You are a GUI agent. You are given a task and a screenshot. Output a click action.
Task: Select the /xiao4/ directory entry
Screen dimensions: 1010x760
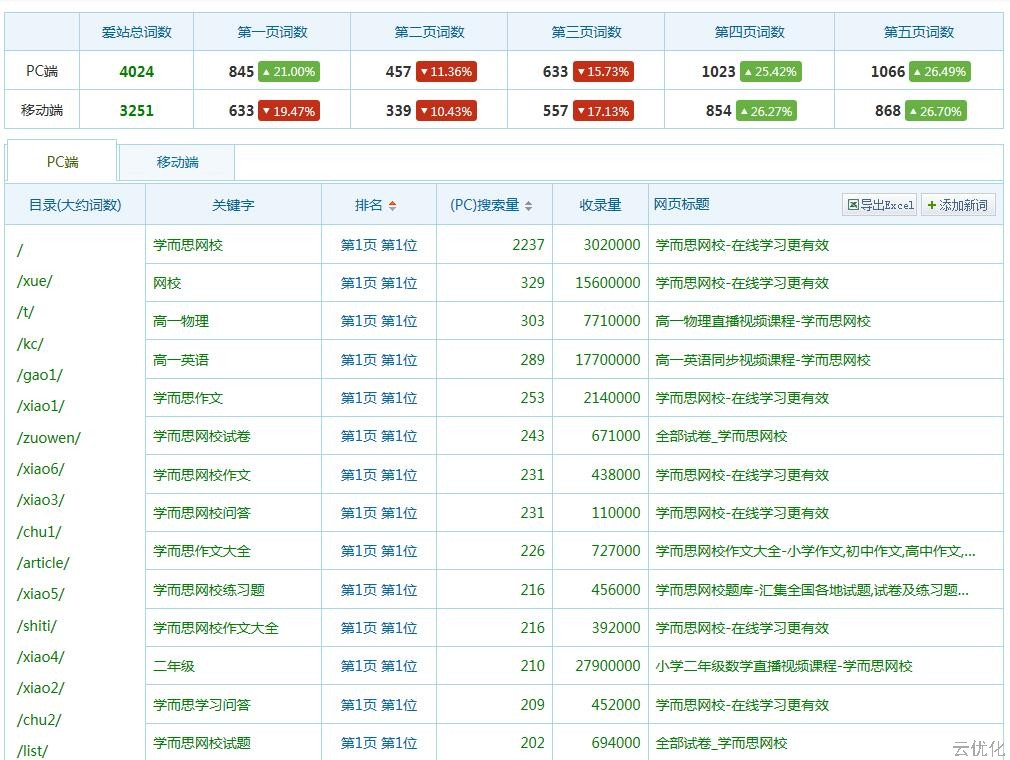click(x=41, y=656)
